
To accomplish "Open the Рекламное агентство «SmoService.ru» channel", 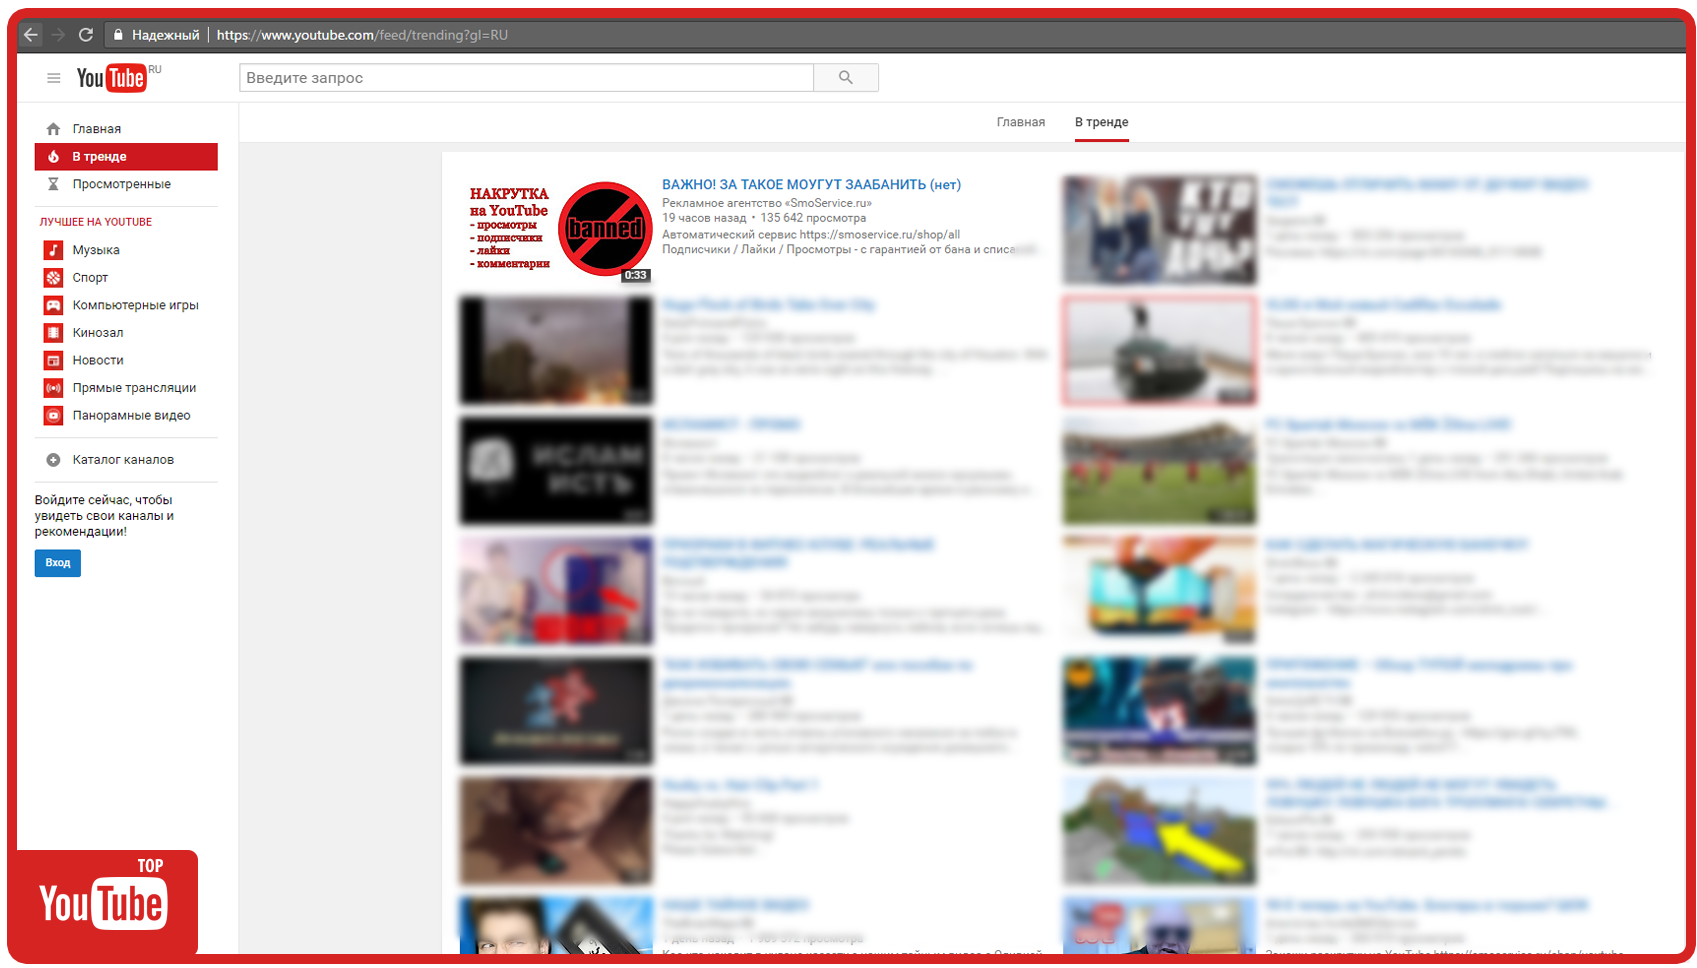I will (x=767, y=203).
